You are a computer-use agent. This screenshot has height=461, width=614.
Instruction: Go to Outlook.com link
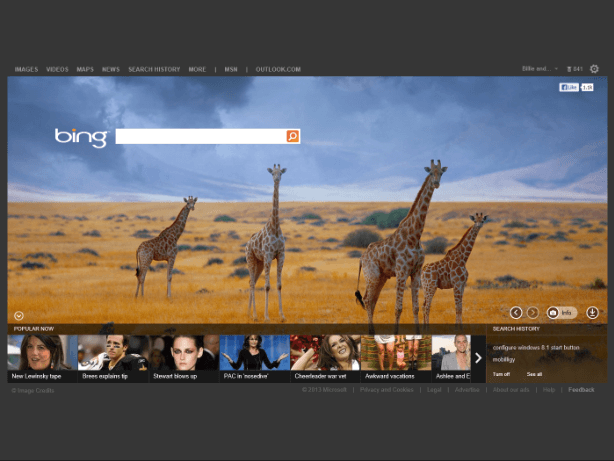point(278,69)
